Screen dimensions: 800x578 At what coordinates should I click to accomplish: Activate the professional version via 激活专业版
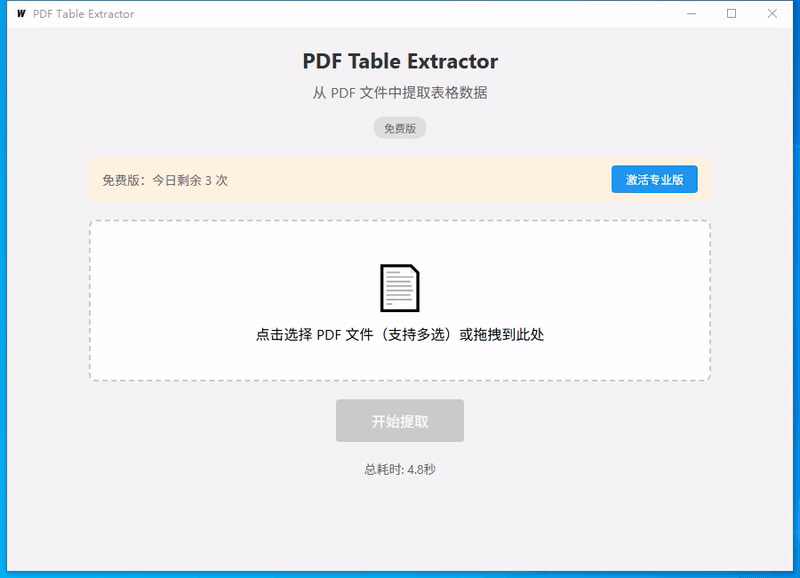click(654, 180)
